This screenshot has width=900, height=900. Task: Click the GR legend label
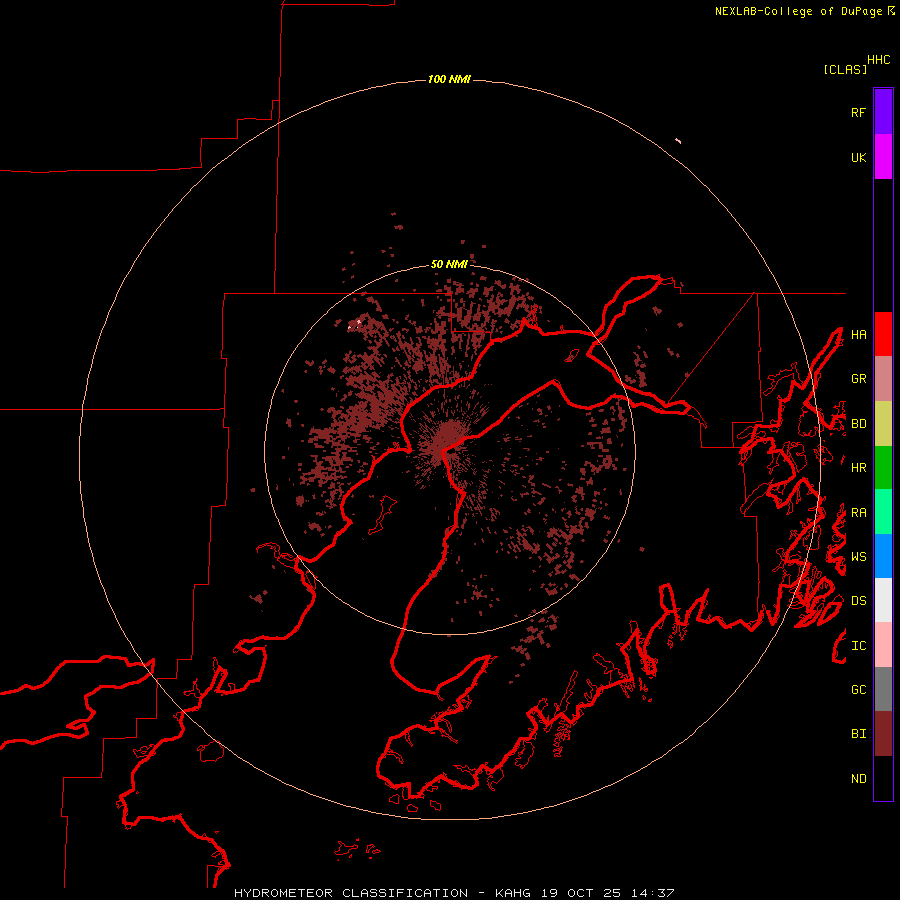(858, 379)
